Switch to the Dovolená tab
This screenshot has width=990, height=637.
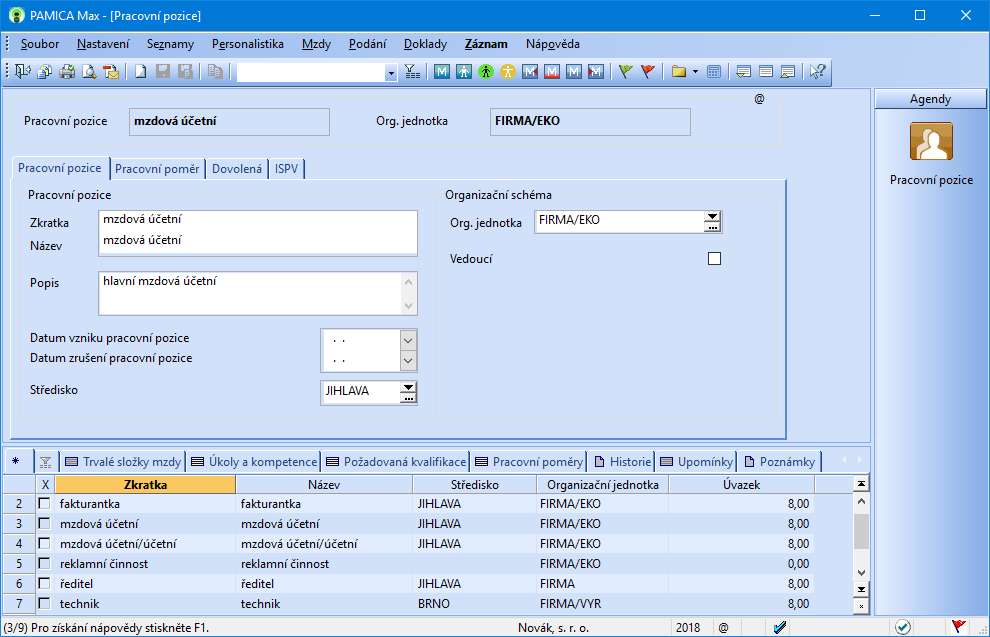pyautogui.click(x=237, y=169)
